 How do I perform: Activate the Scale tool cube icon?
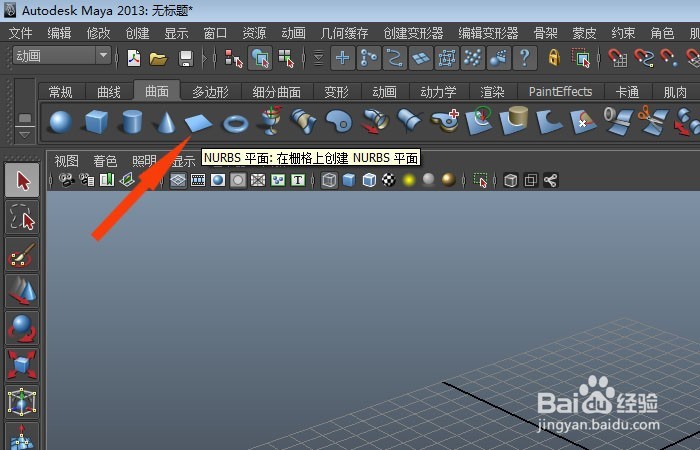pyautogui.click(x=22, y=365)
